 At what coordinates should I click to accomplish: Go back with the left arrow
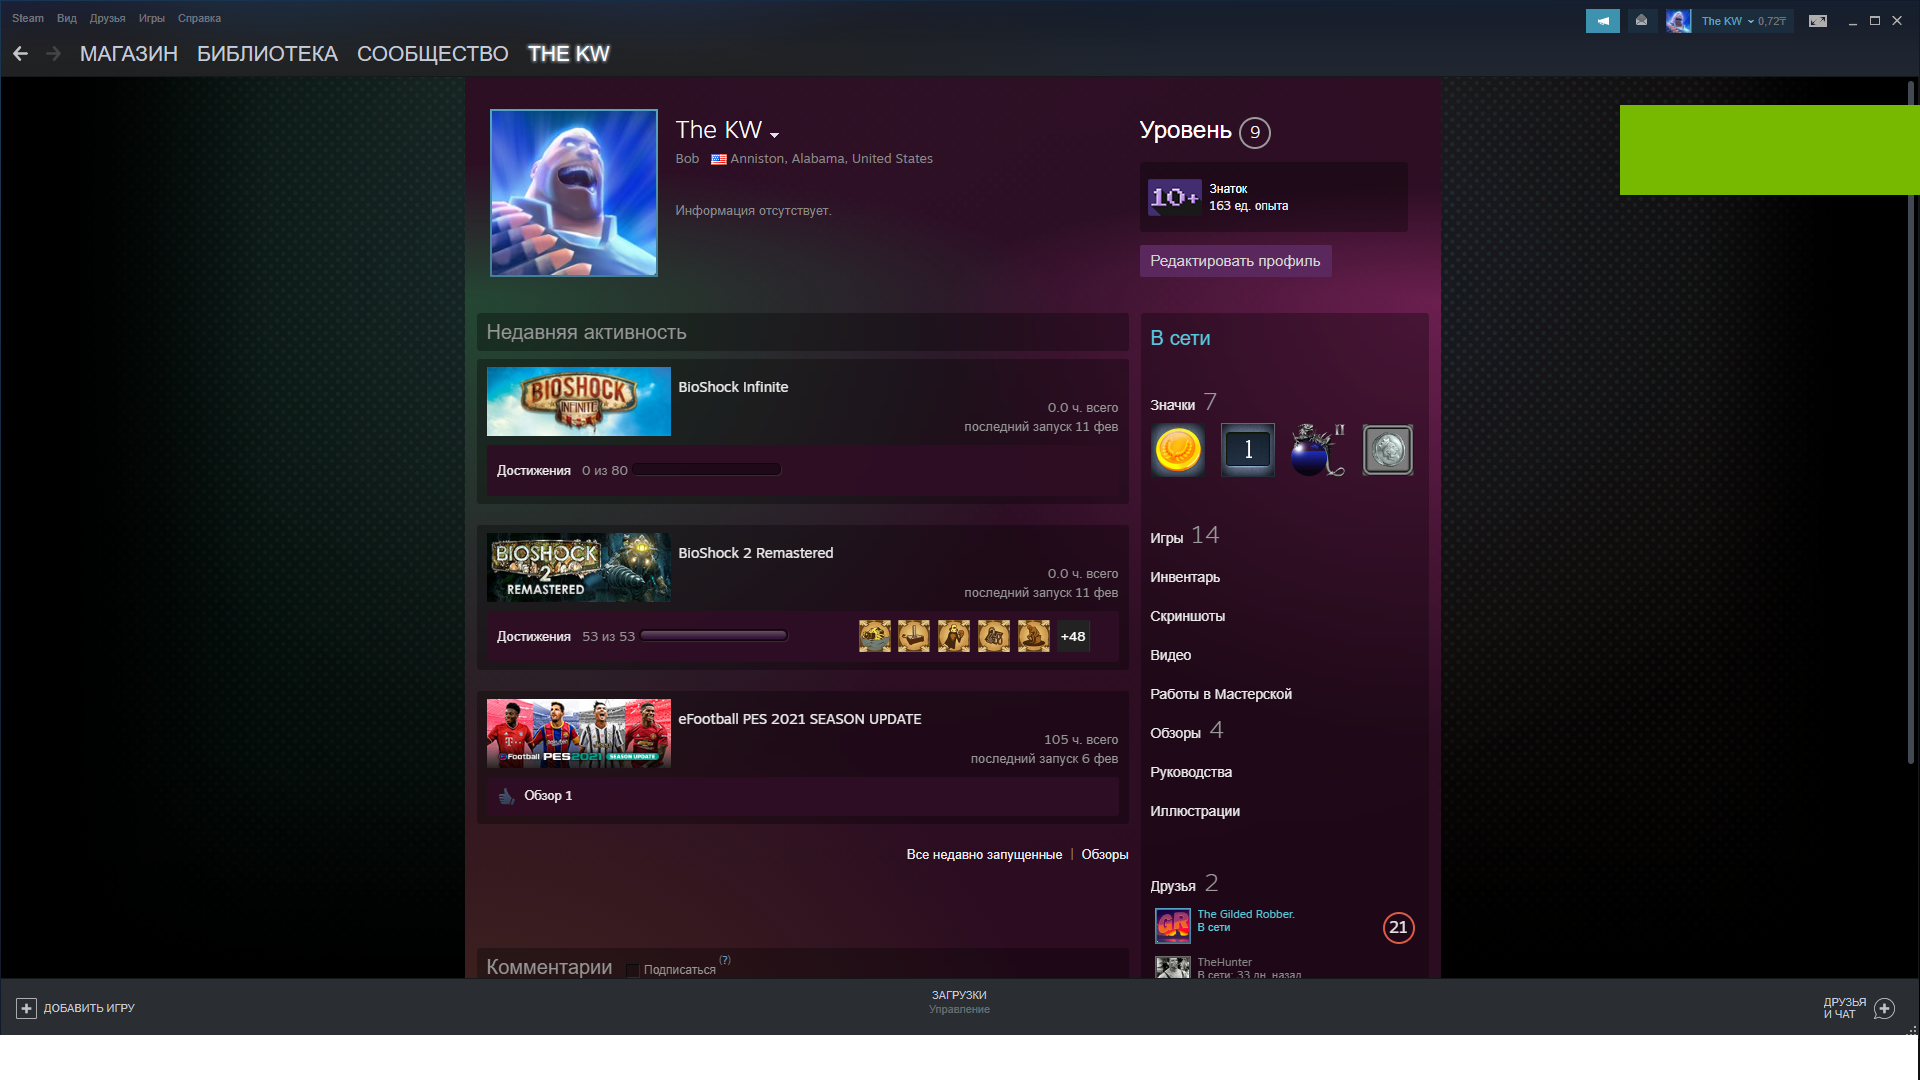point(20,54)
